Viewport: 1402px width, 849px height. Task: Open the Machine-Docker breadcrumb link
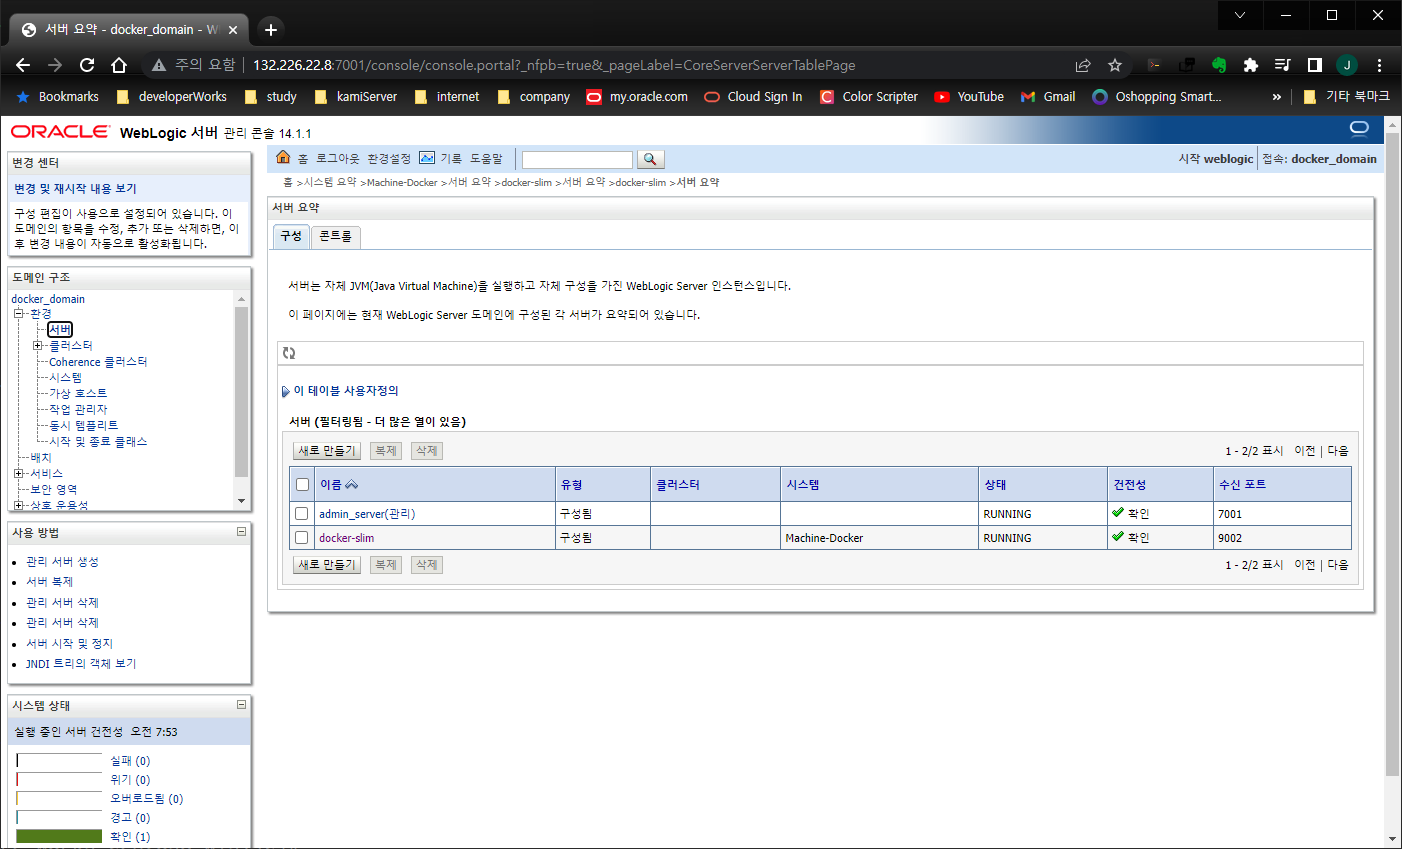(x=402, y=183)
